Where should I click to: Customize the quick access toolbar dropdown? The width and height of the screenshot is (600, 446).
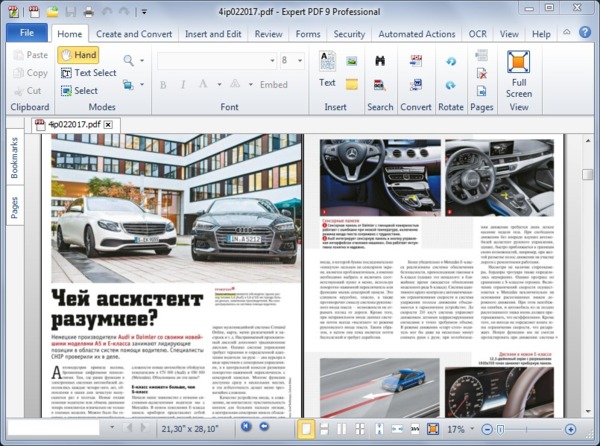coord(144,12)
